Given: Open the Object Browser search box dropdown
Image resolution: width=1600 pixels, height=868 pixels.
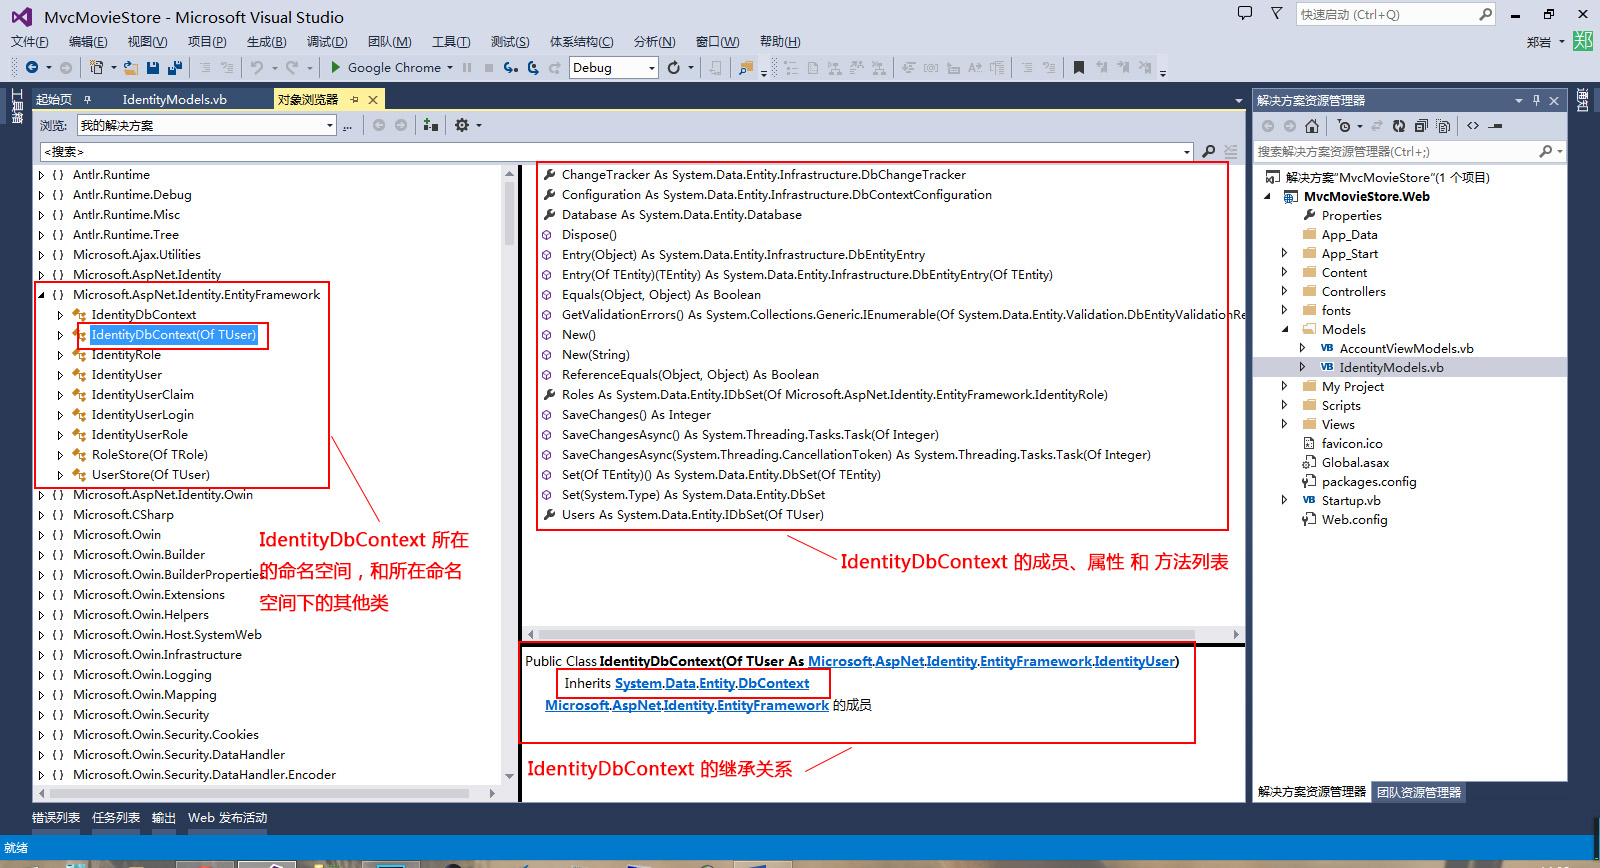Looking at the screenshot, I should tap(1187, 152).
